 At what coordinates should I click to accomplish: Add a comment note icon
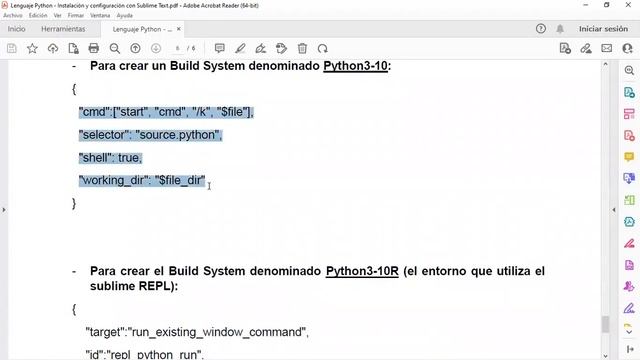(220, 49)
